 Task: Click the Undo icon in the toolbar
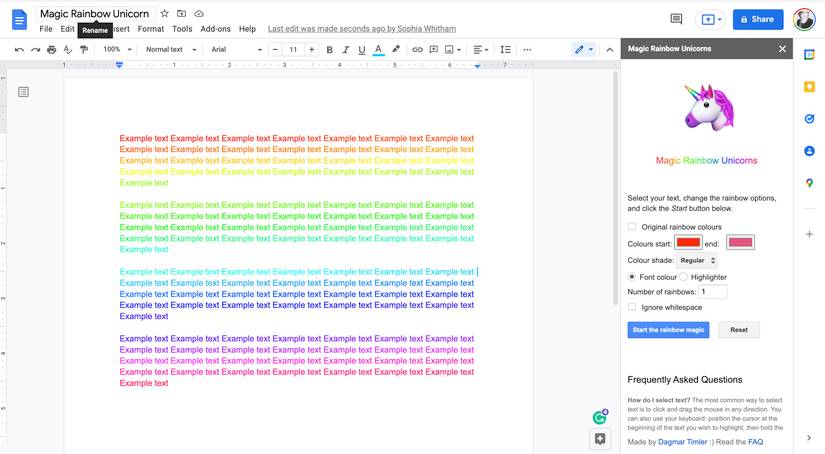pyautogui.click(x=19, y=49)
